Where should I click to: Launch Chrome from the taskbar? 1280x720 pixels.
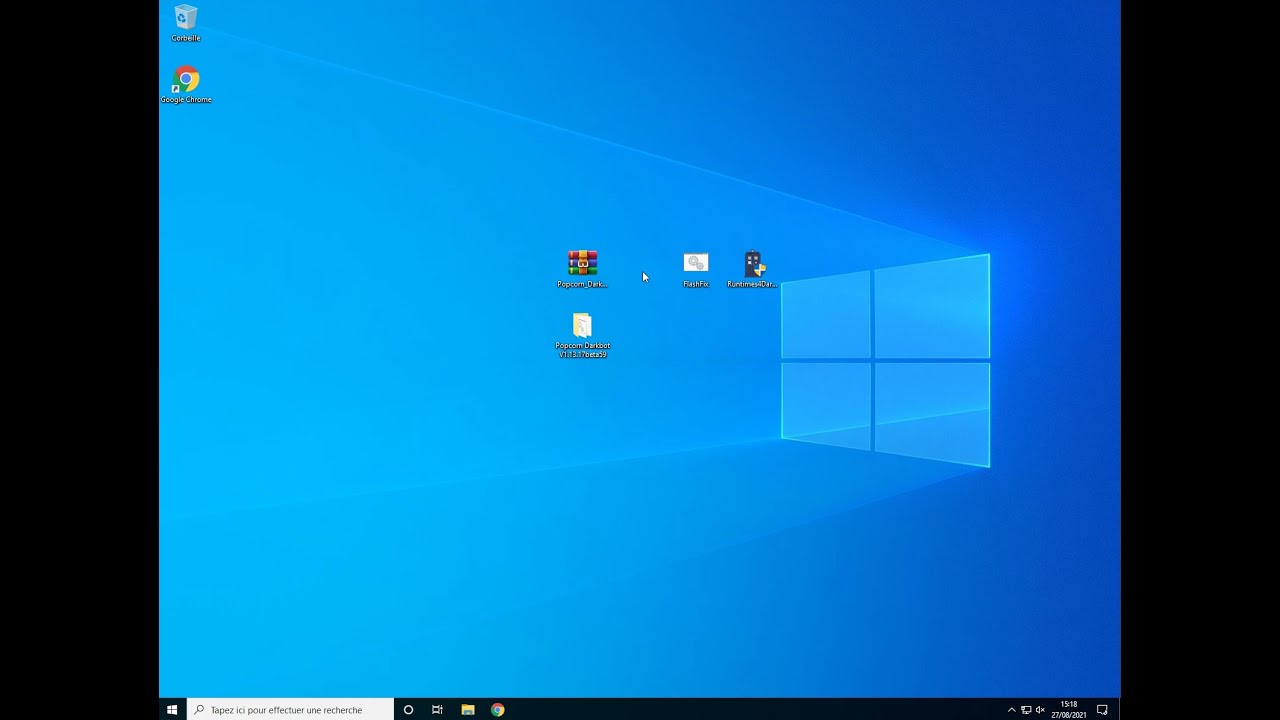click(x=497, y=710)
